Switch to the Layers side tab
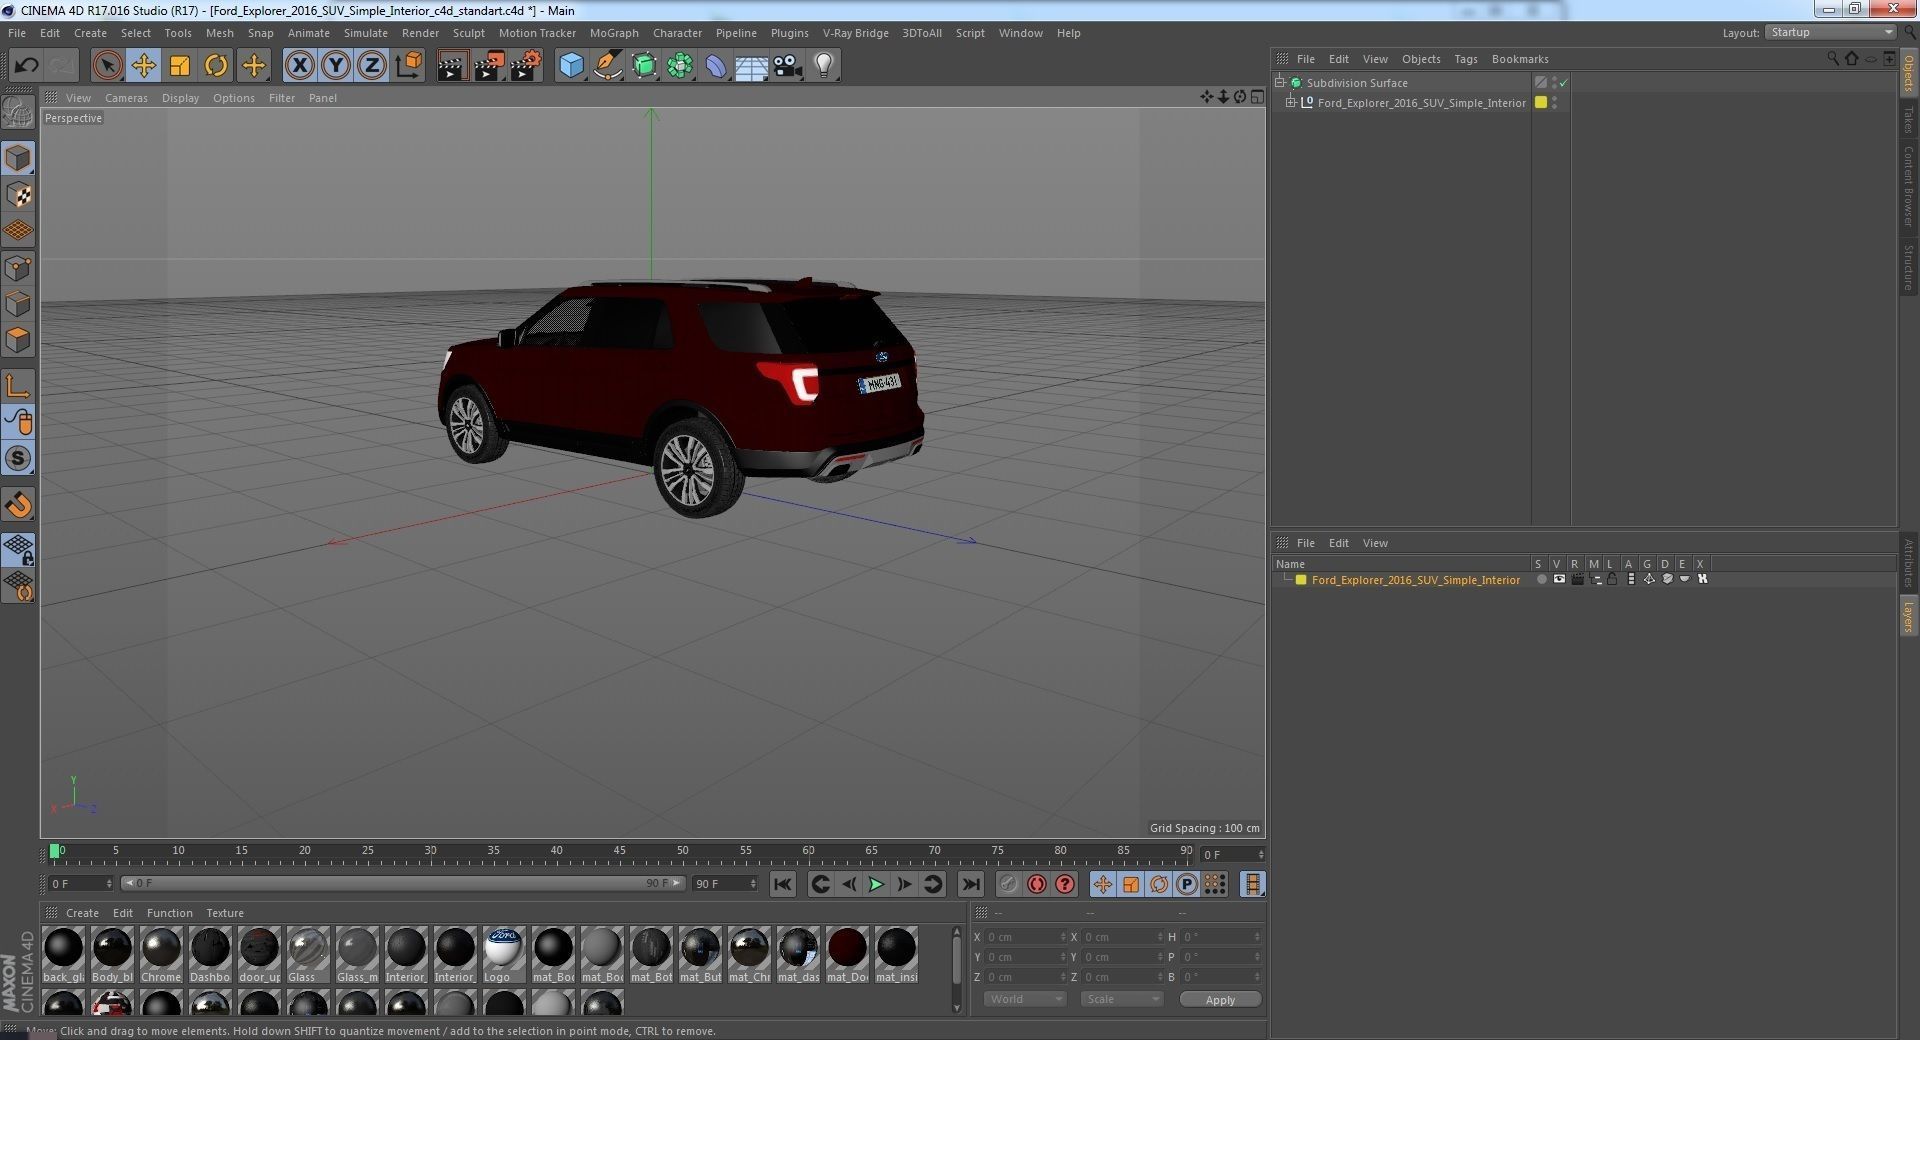The height and width of the screenshot is (1158, 1920). click(x=1908, y=617)
